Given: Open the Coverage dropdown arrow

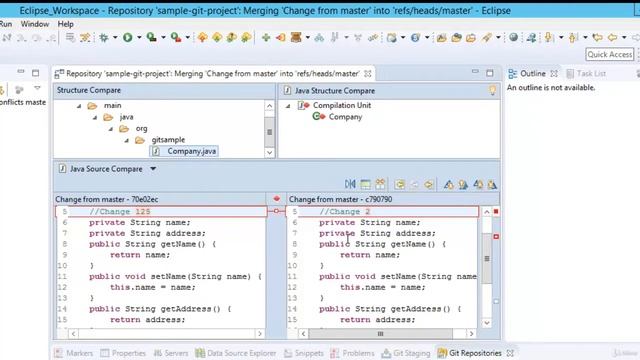Looking at the screenshot, I should tap(163, 38).
